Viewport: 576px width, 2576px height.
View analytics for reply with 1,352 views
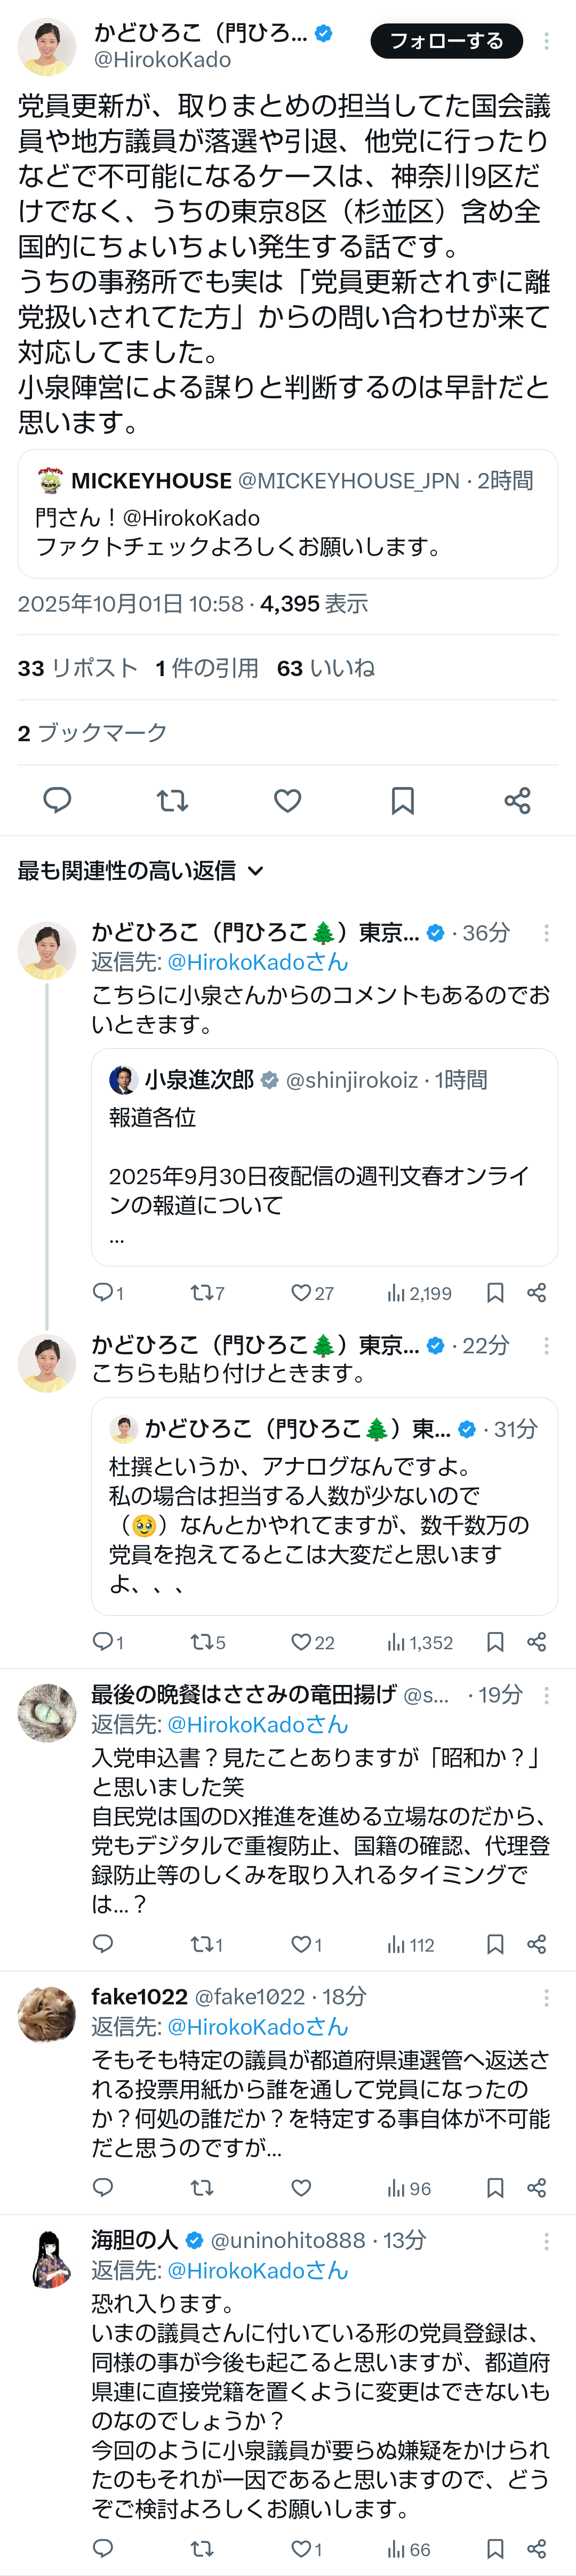[x=420, y=1642]
